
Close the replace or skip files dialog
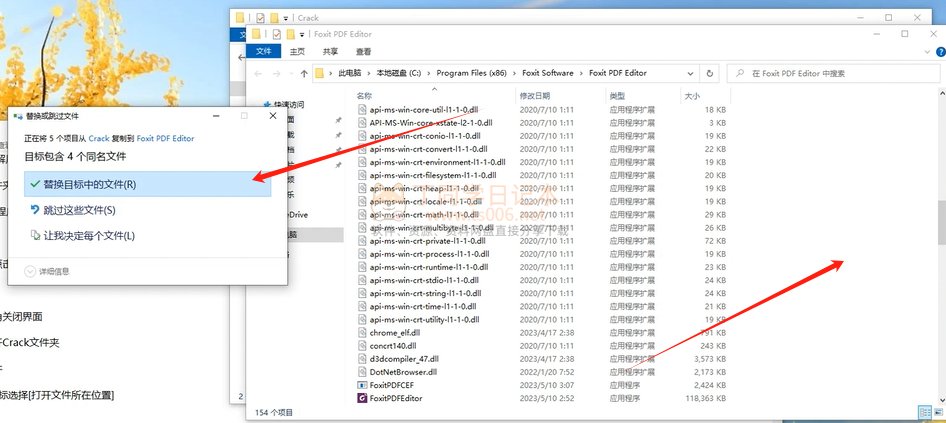(x=273, y=115)
